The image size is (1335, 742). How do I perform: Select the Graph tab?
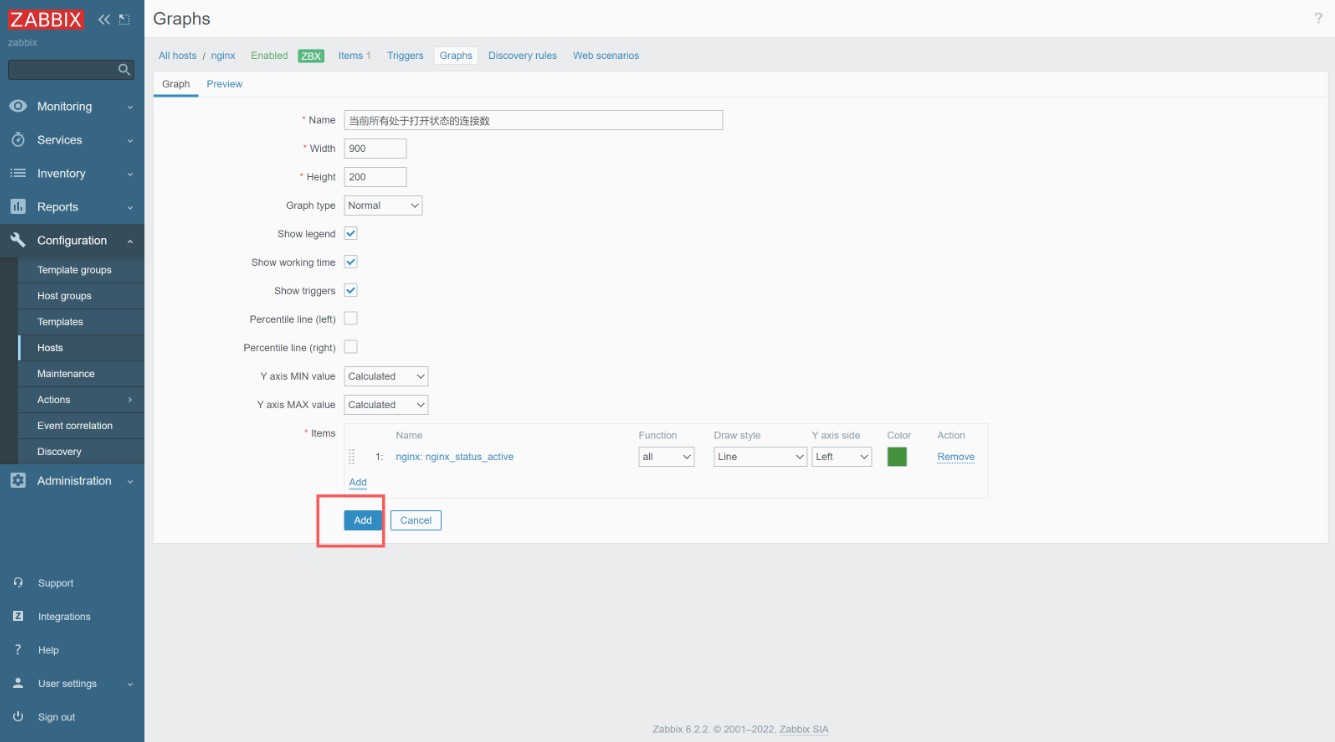pos(176,84)
